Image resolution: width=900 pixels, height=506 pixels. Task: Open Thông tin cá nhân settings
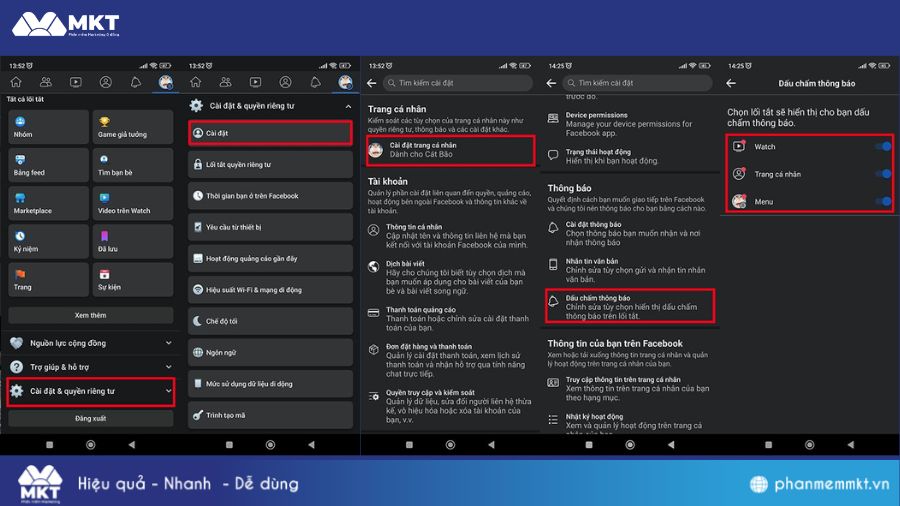(450, 236)
